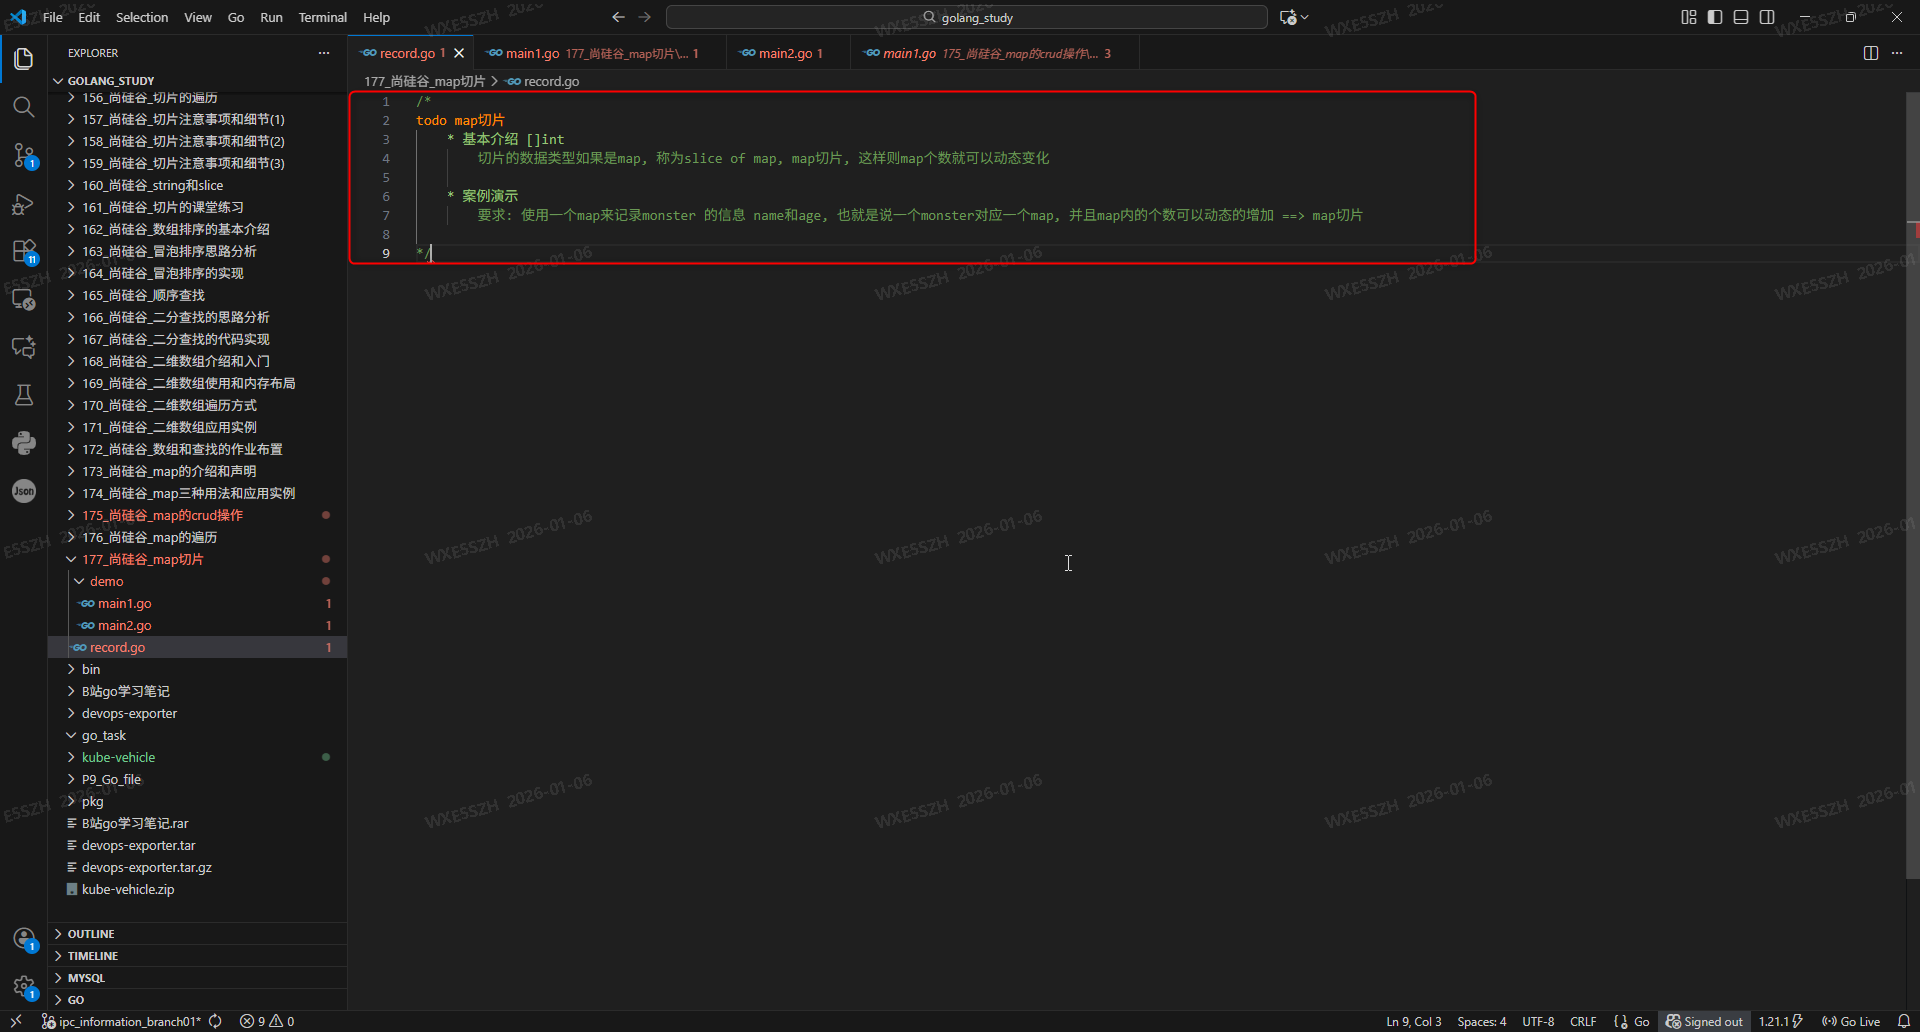1920x1032 pixels.
Task: Click Ln 9, Col 3 to go to line
Action: (1413, 1021)
